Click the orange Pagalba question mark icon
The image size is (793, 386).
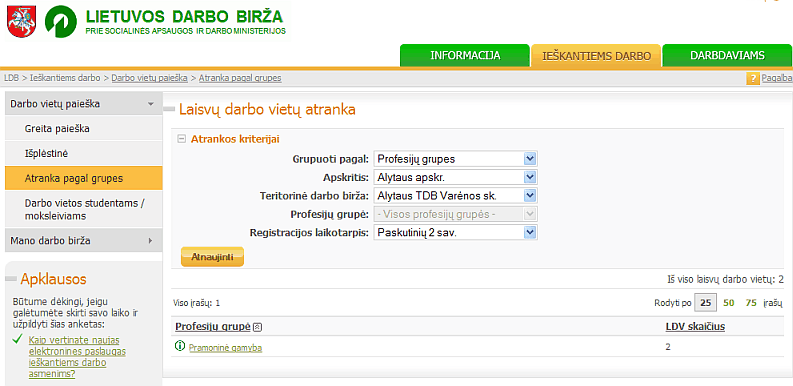tap(753, 78)
